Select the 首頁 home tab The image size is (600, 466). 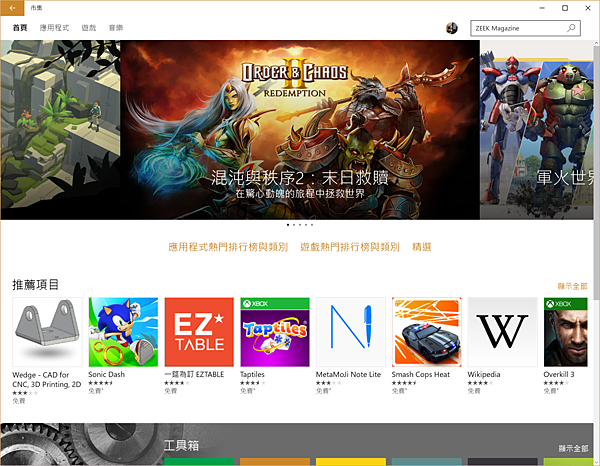(x=20, y=28)
